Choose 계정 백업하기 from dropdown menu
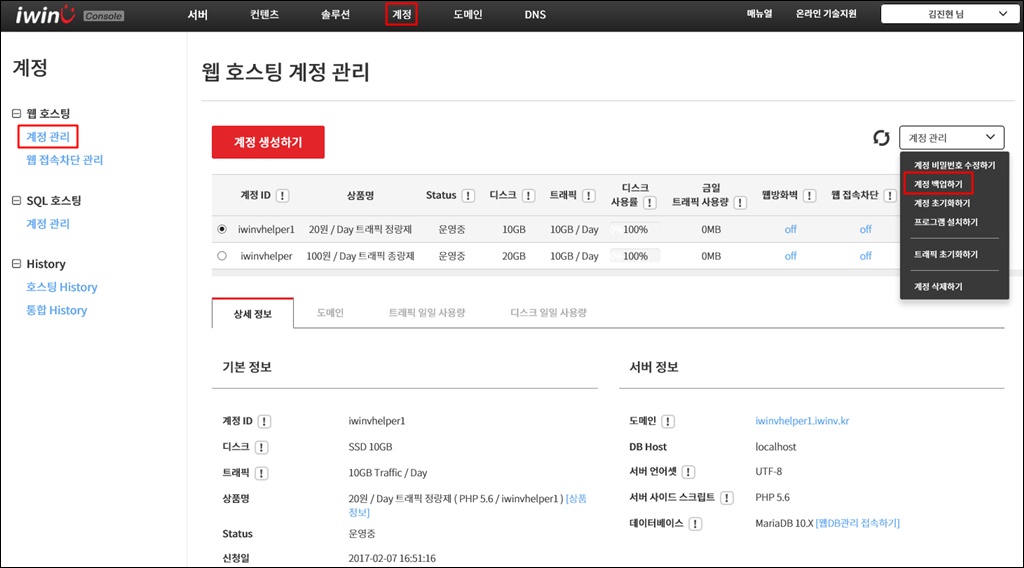1024x568 pixels. click(938, 184)
